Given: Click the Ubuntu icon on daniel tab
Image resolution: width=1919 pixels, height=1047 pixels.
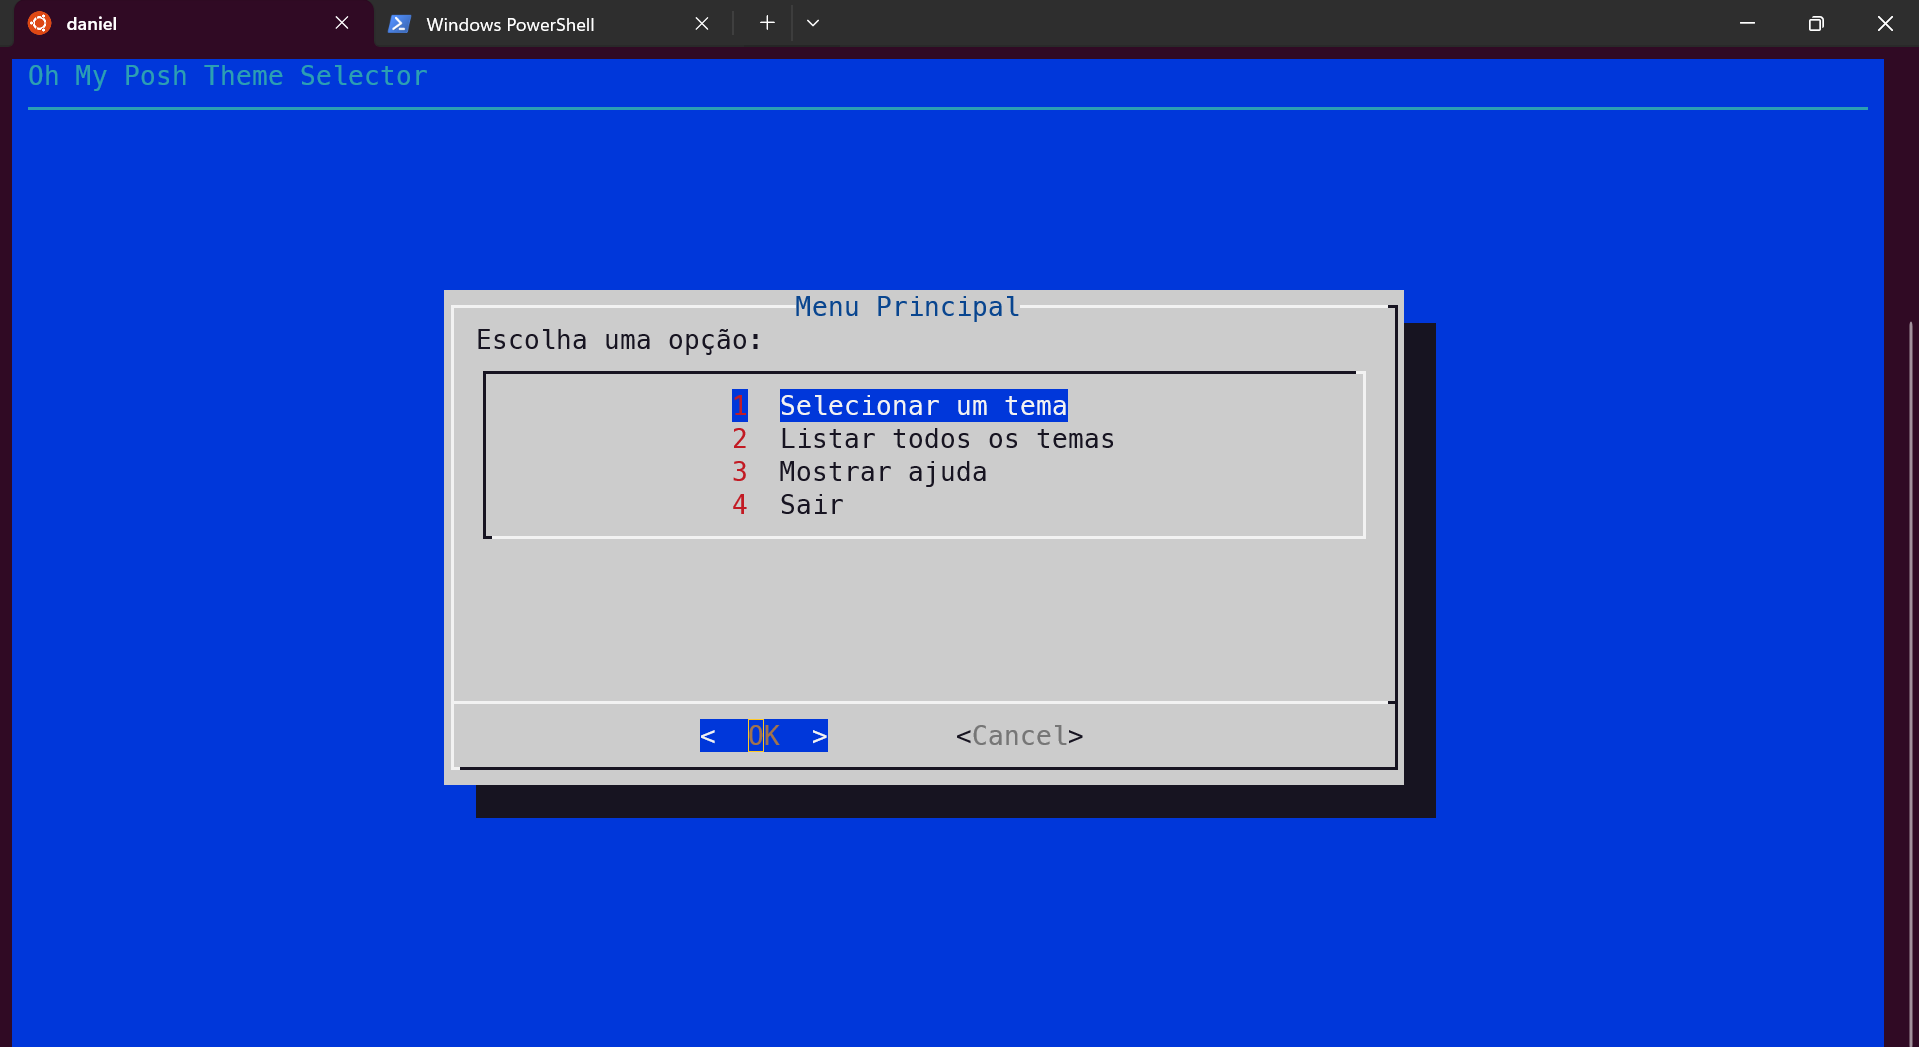Looking at the screenshot, I should click(39, 23).
